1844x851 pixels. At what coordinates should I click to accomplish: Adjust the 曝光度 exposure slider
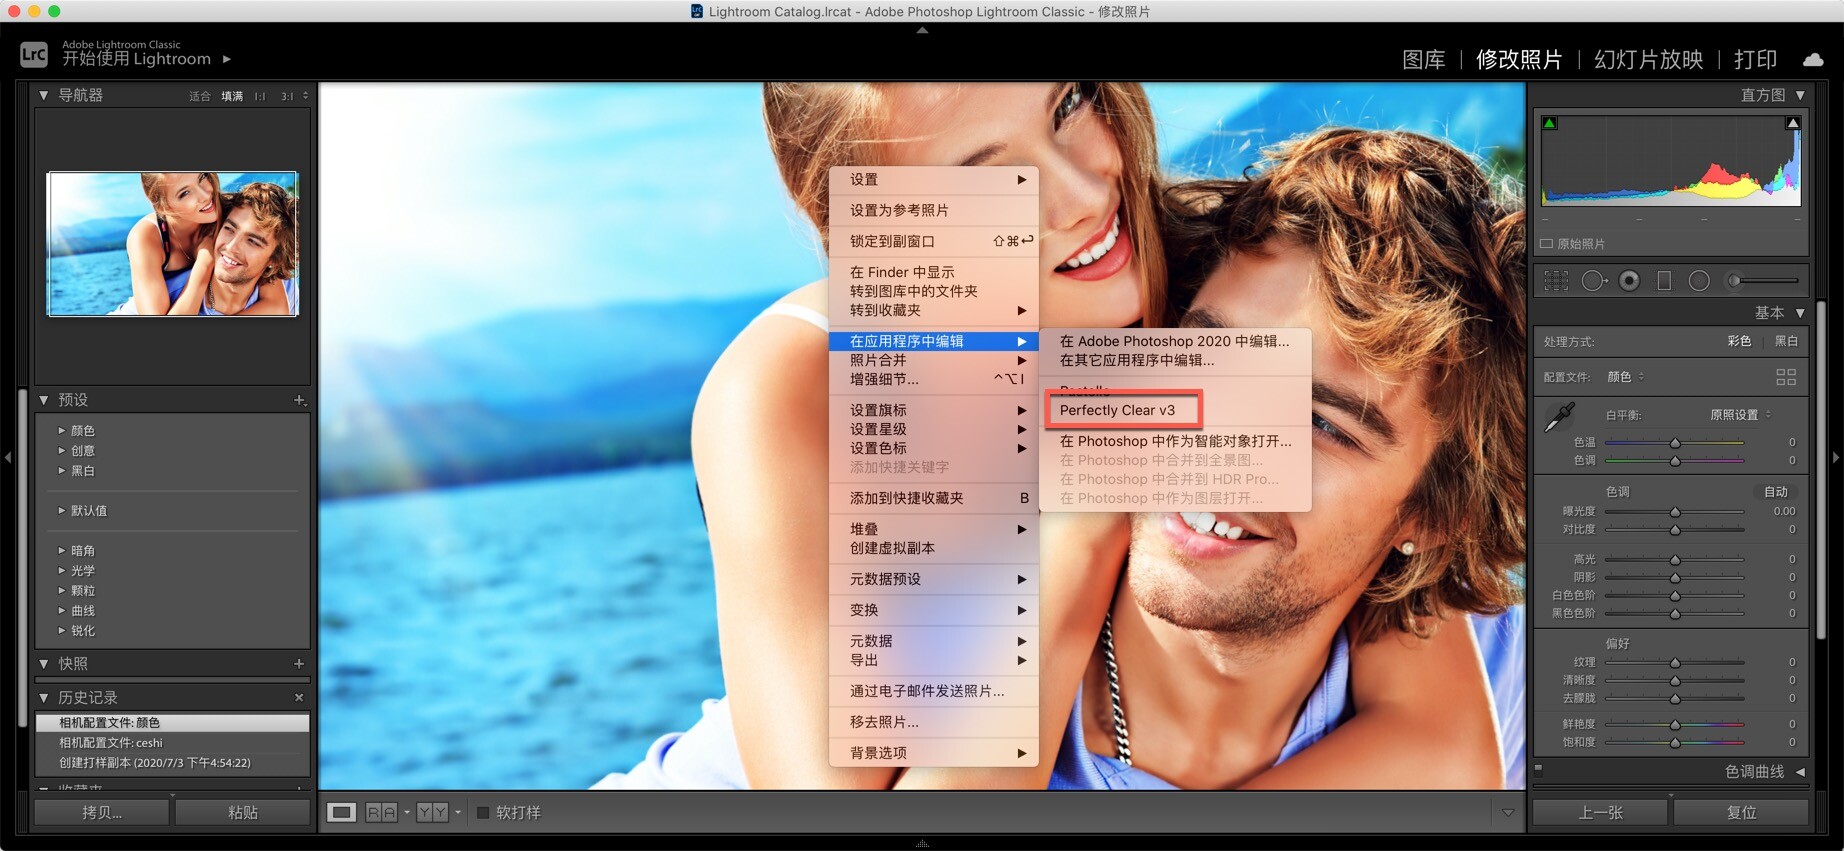click(x=1675, y=512)
